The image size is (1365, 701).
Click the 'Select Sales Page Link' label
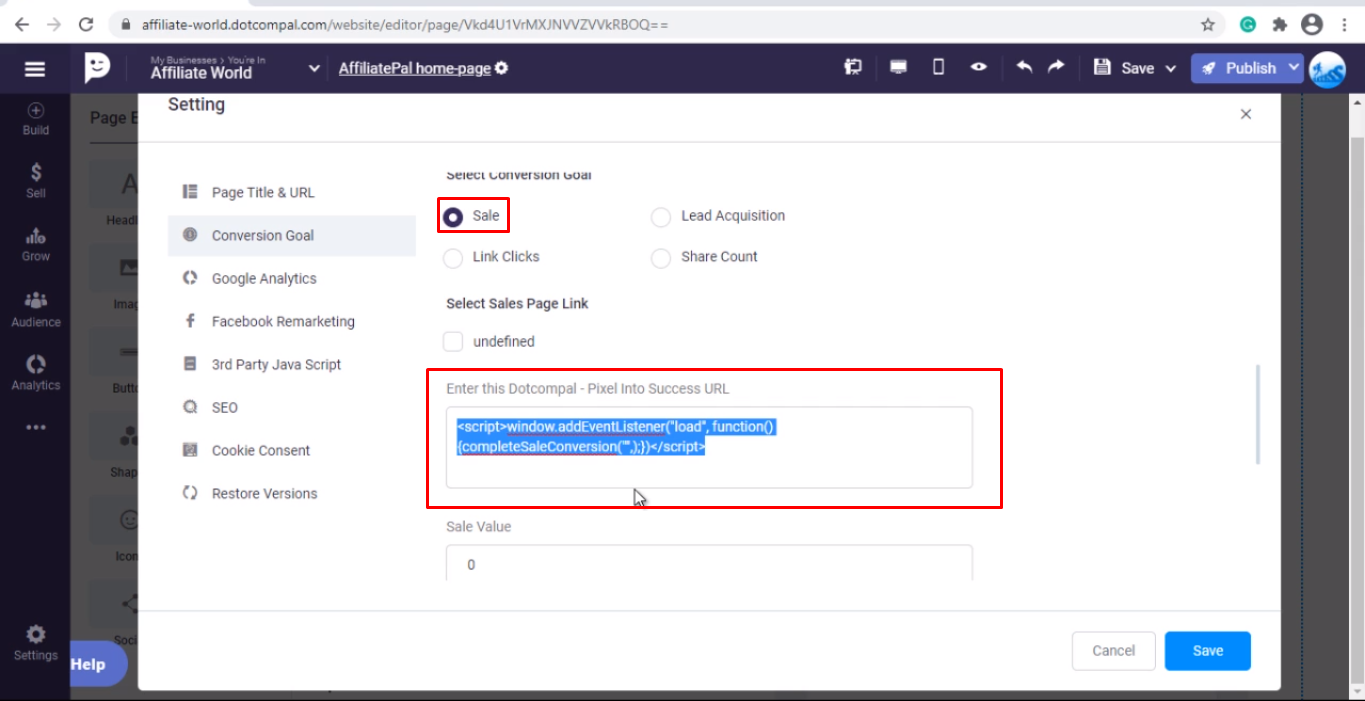(x=518, y=304)
